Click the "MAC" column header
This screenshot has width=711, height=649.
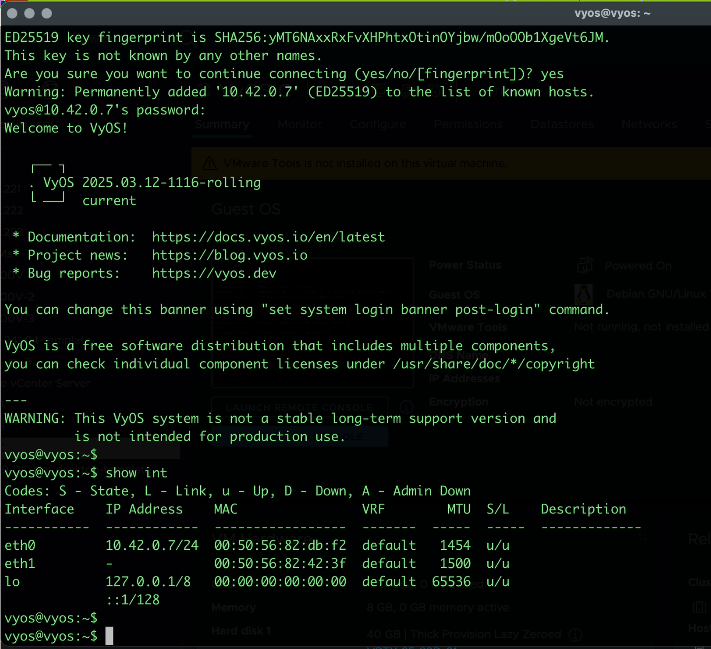[226, 509]
